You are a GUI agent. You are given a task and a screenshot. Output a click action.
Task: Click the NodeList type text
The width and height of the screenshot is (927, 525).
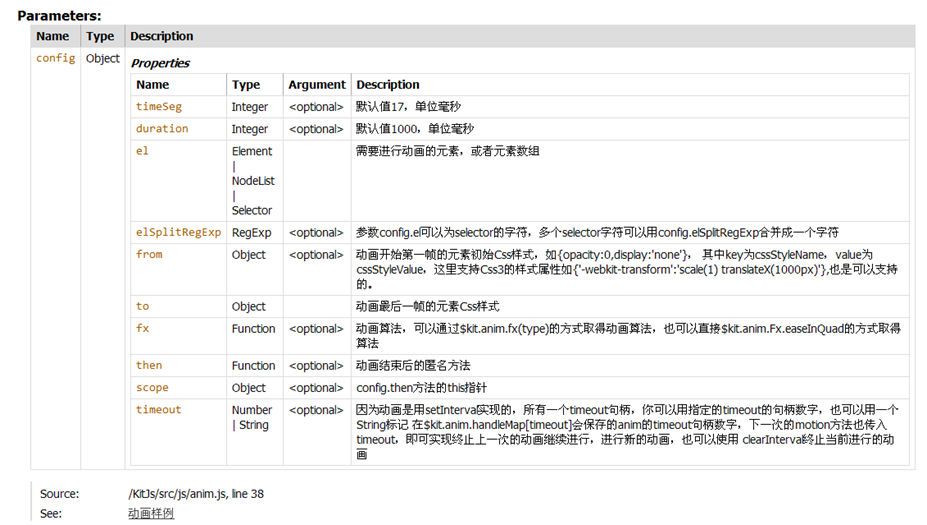pos(253,180)
